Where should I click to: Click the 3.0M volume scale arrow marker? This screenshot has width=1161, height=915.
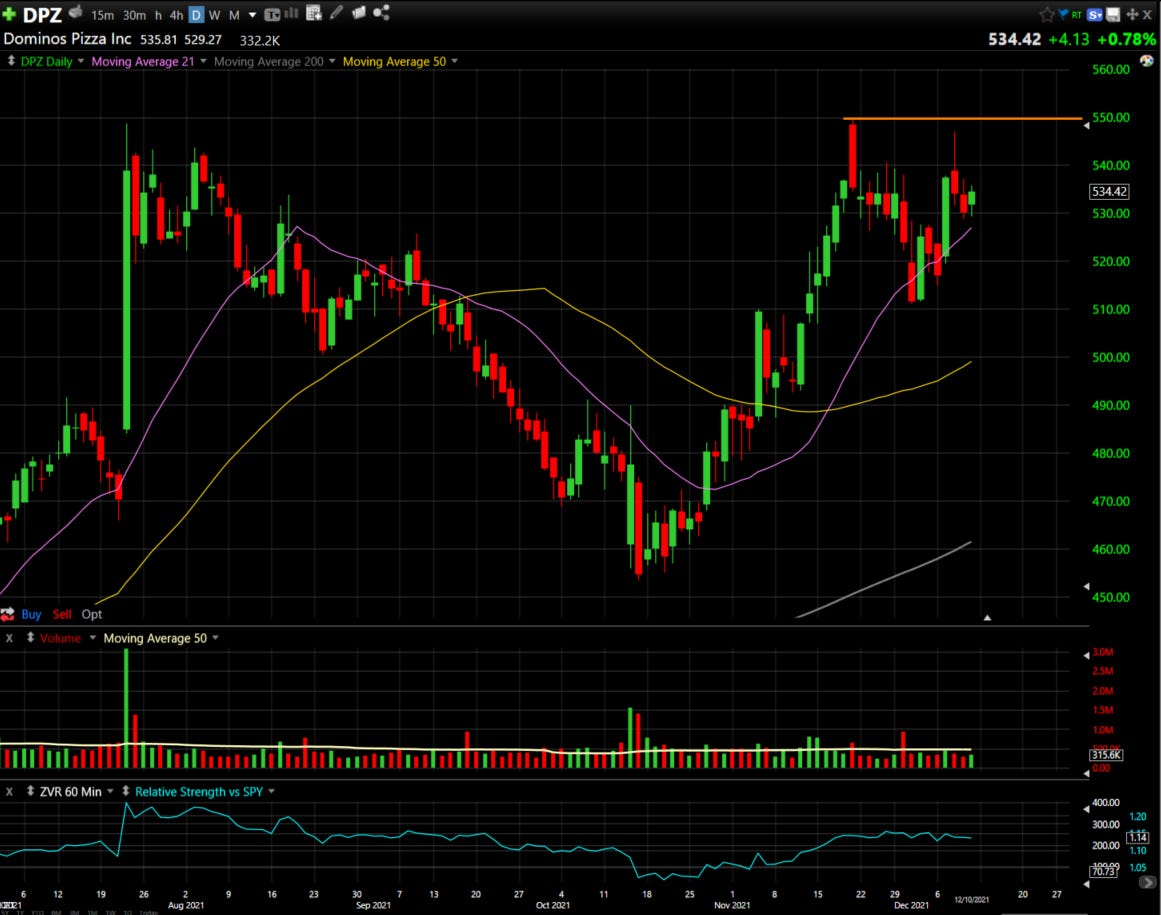coord(1086,655)
